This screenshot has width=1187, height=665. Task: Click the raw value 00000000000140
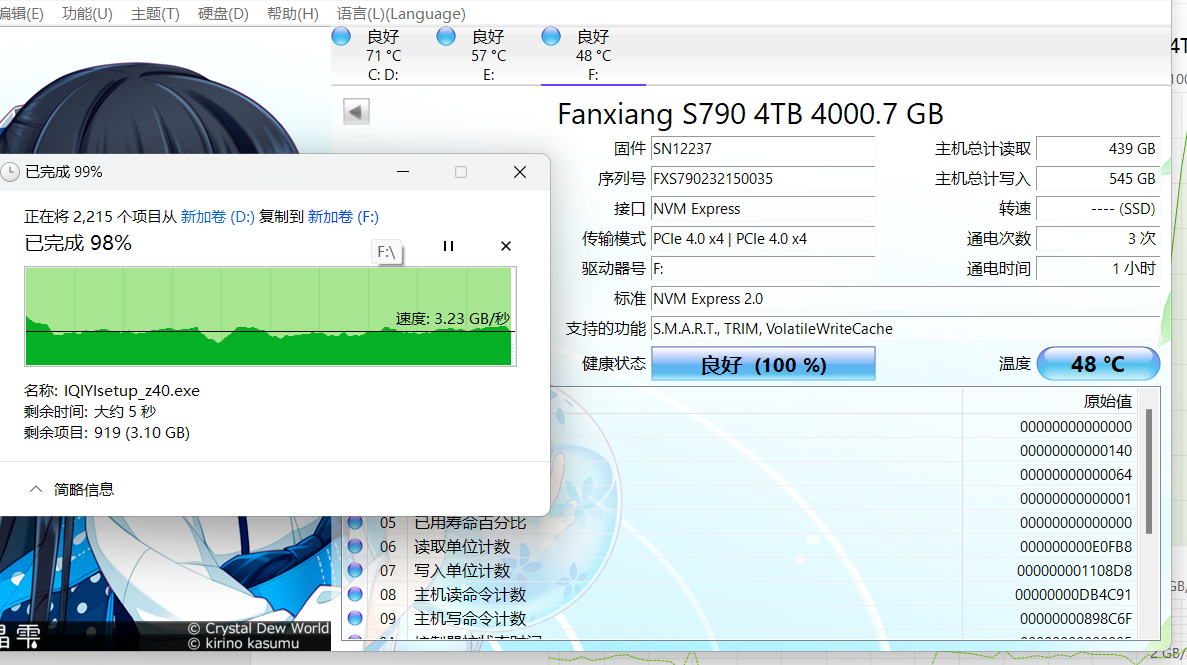[x=1076, y=451]
